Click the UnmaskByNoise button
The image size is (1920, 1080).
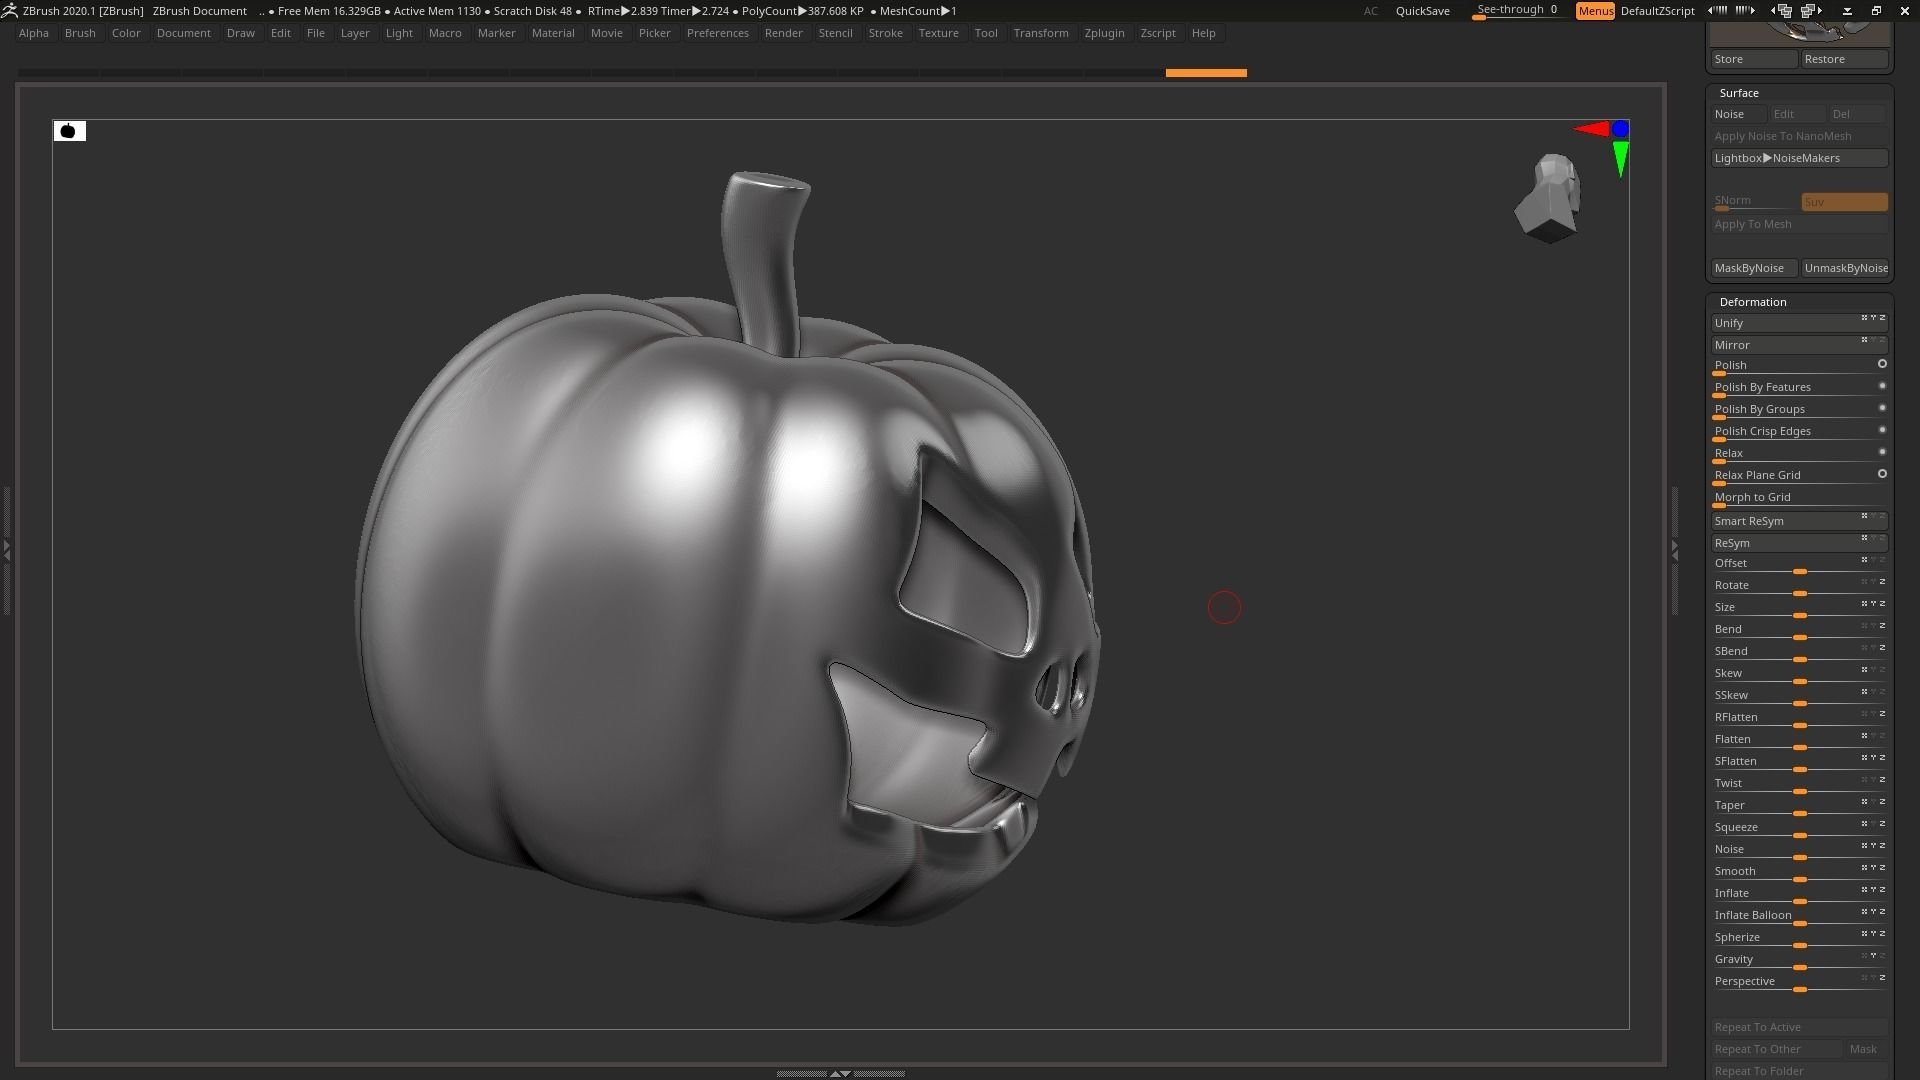click(x=1845, y=268)
